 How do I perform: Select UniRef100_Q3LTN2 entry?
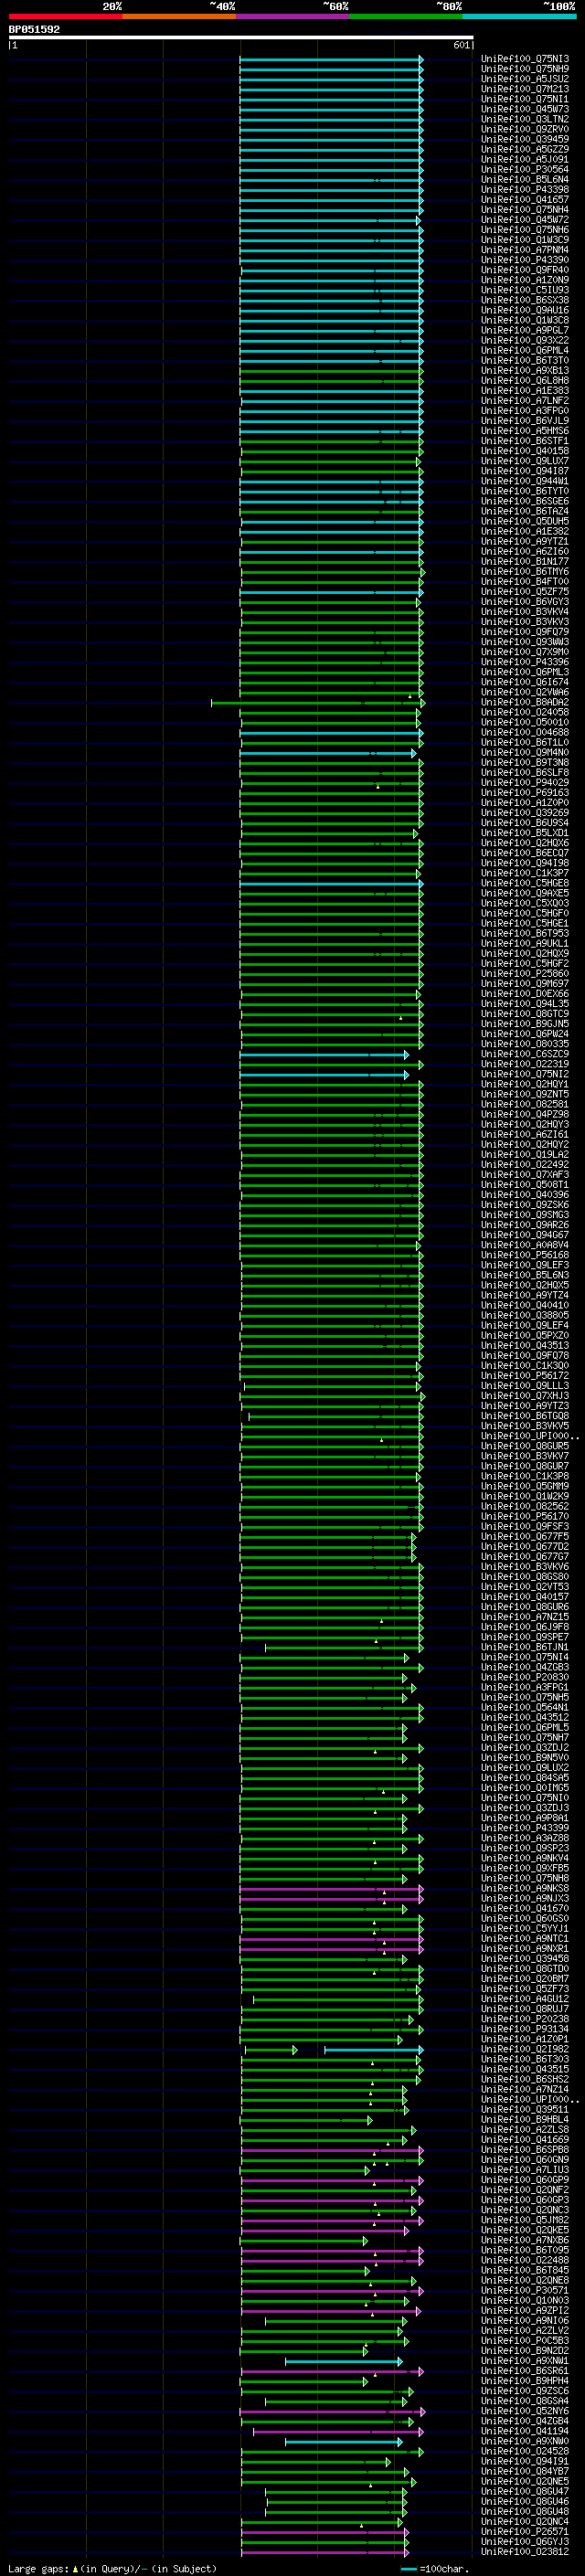[525, 119]
